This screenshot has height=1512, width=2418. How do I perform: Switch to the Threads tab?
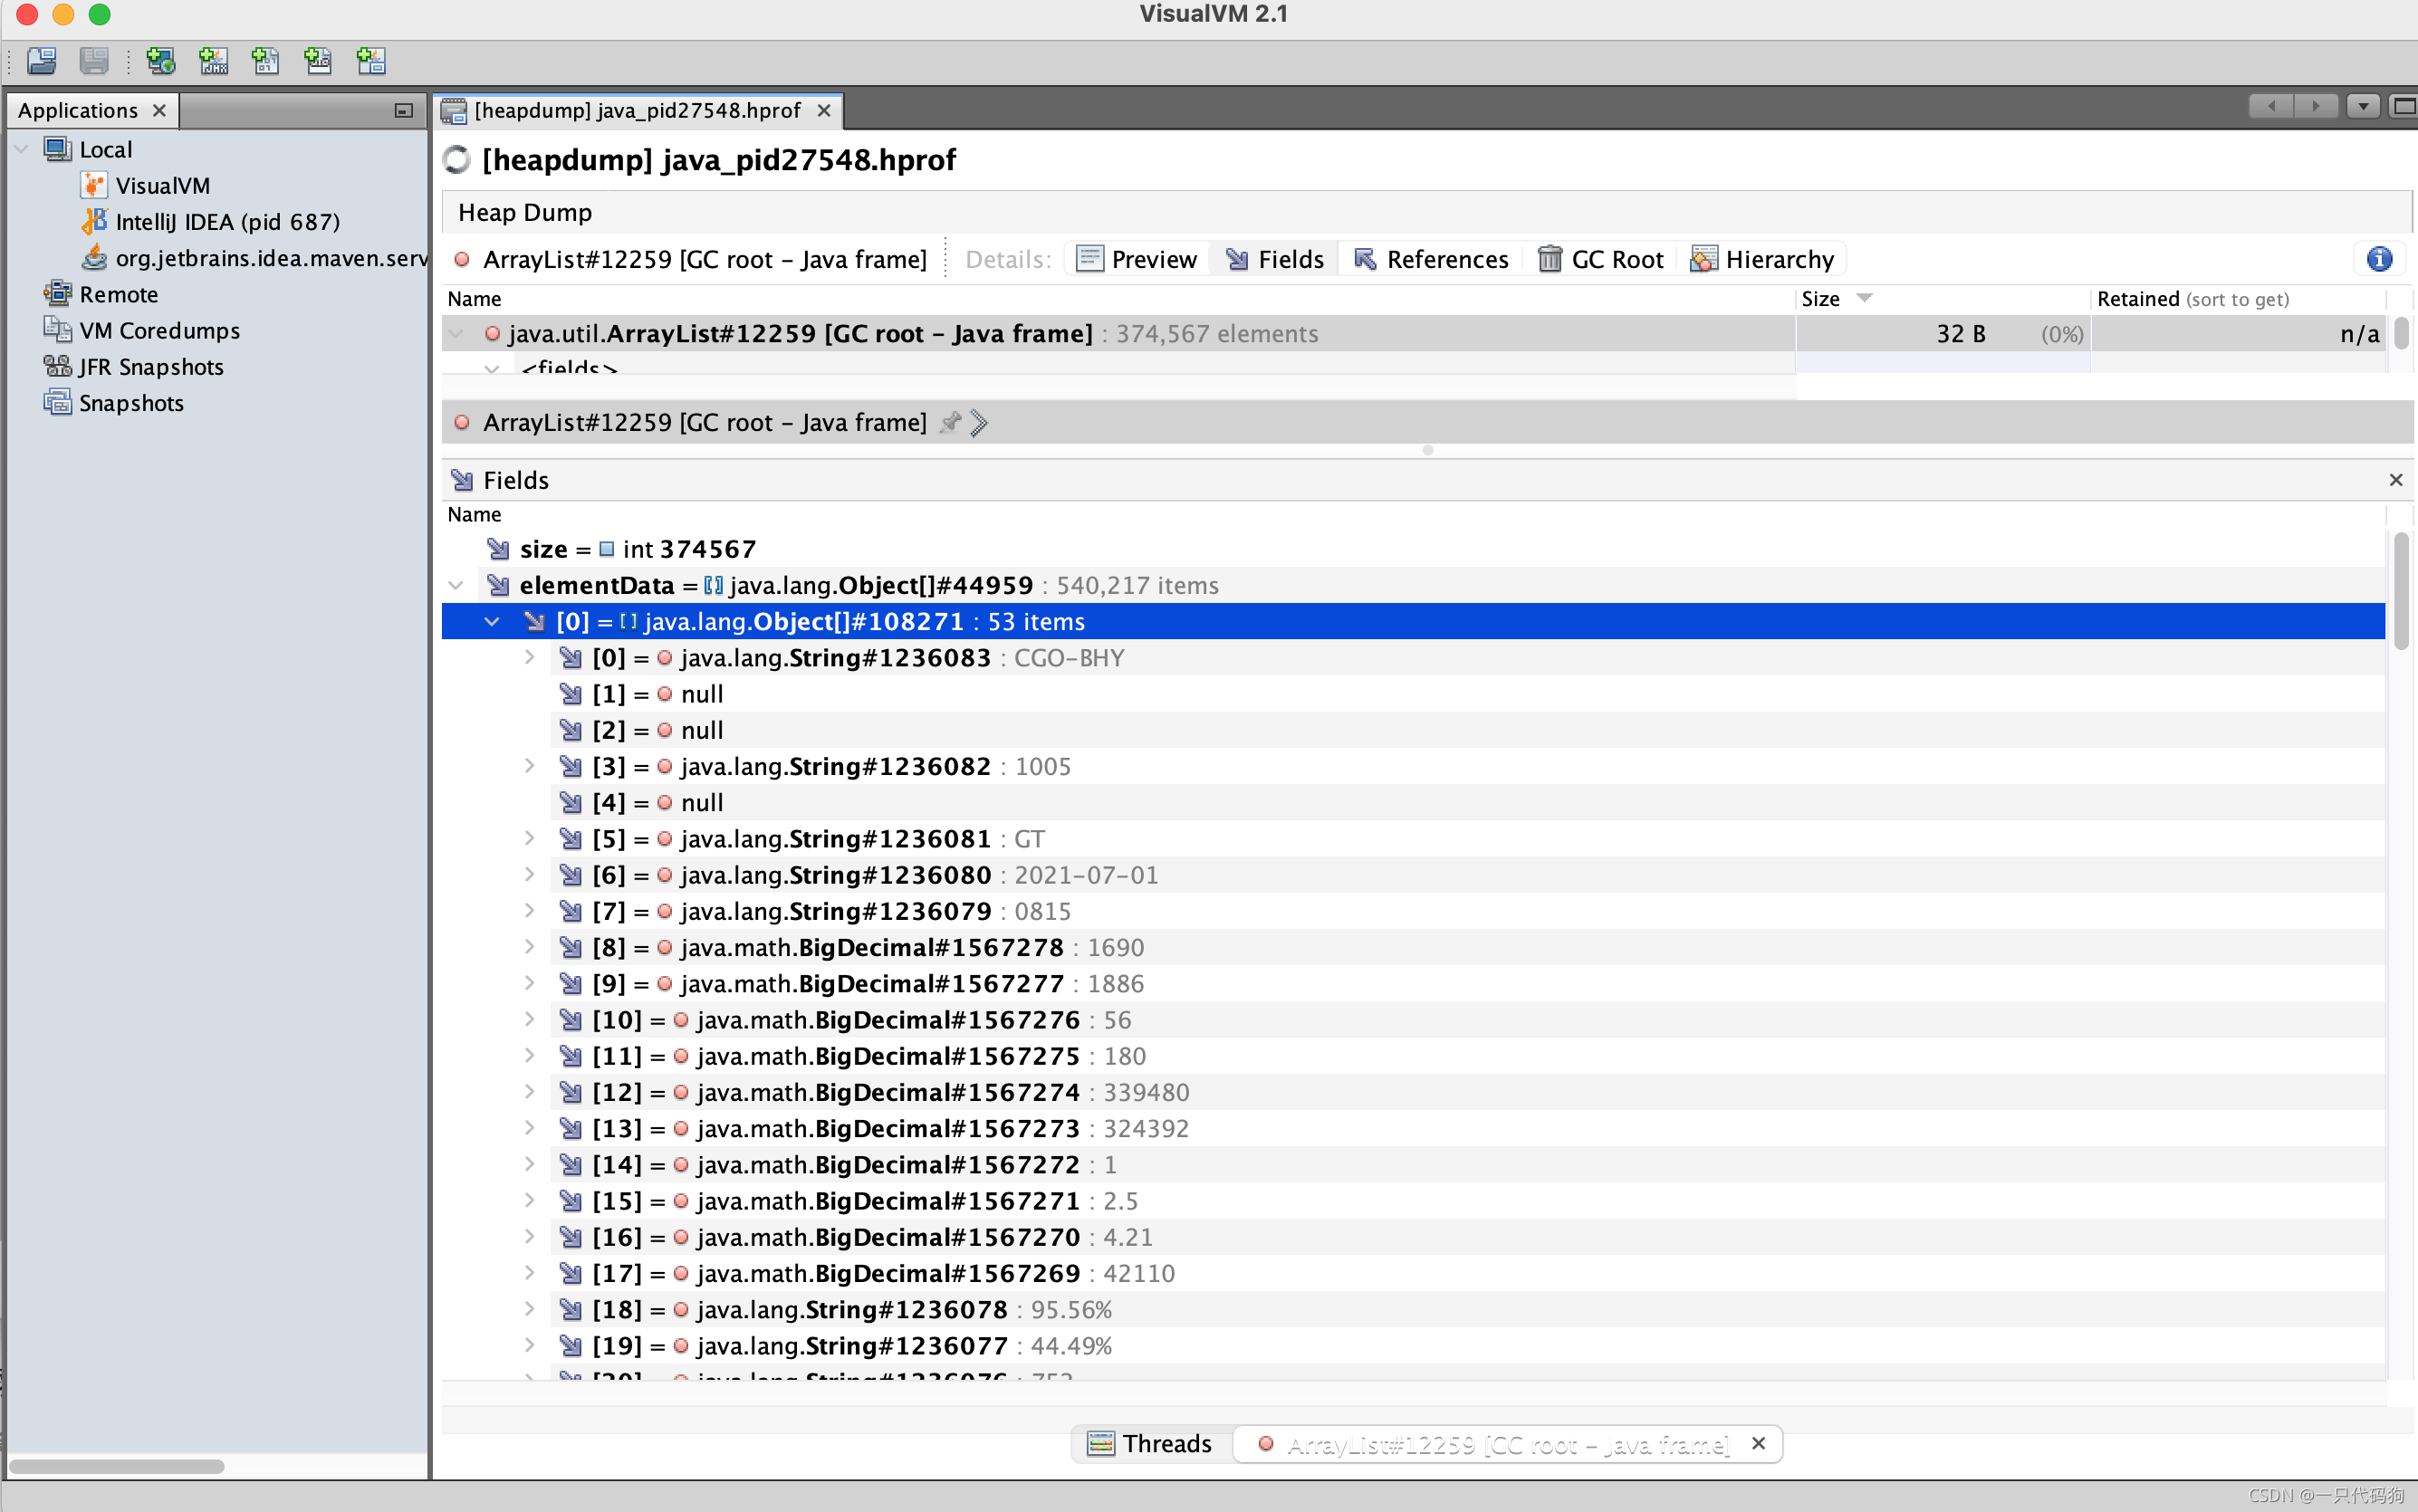coord(1150,1443)
